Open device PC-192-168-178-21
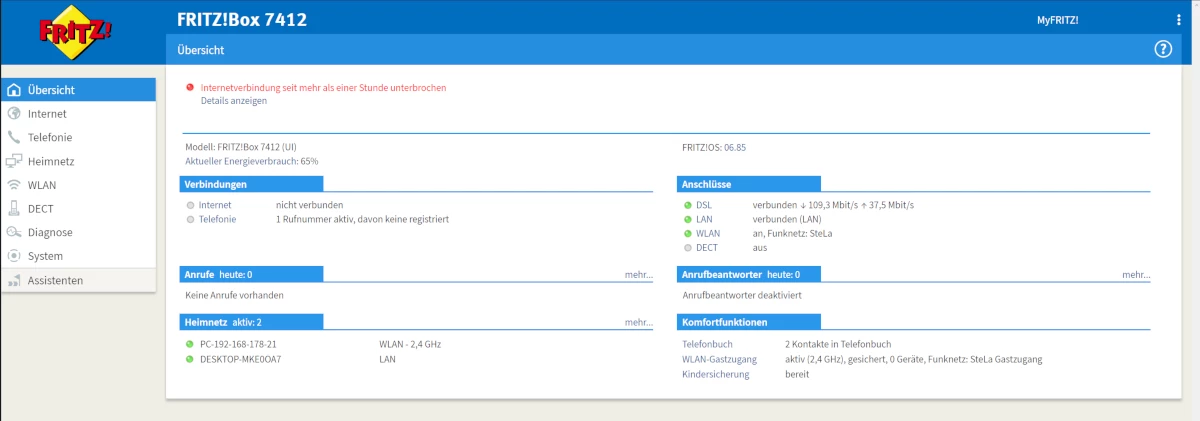 coord(238,344)
